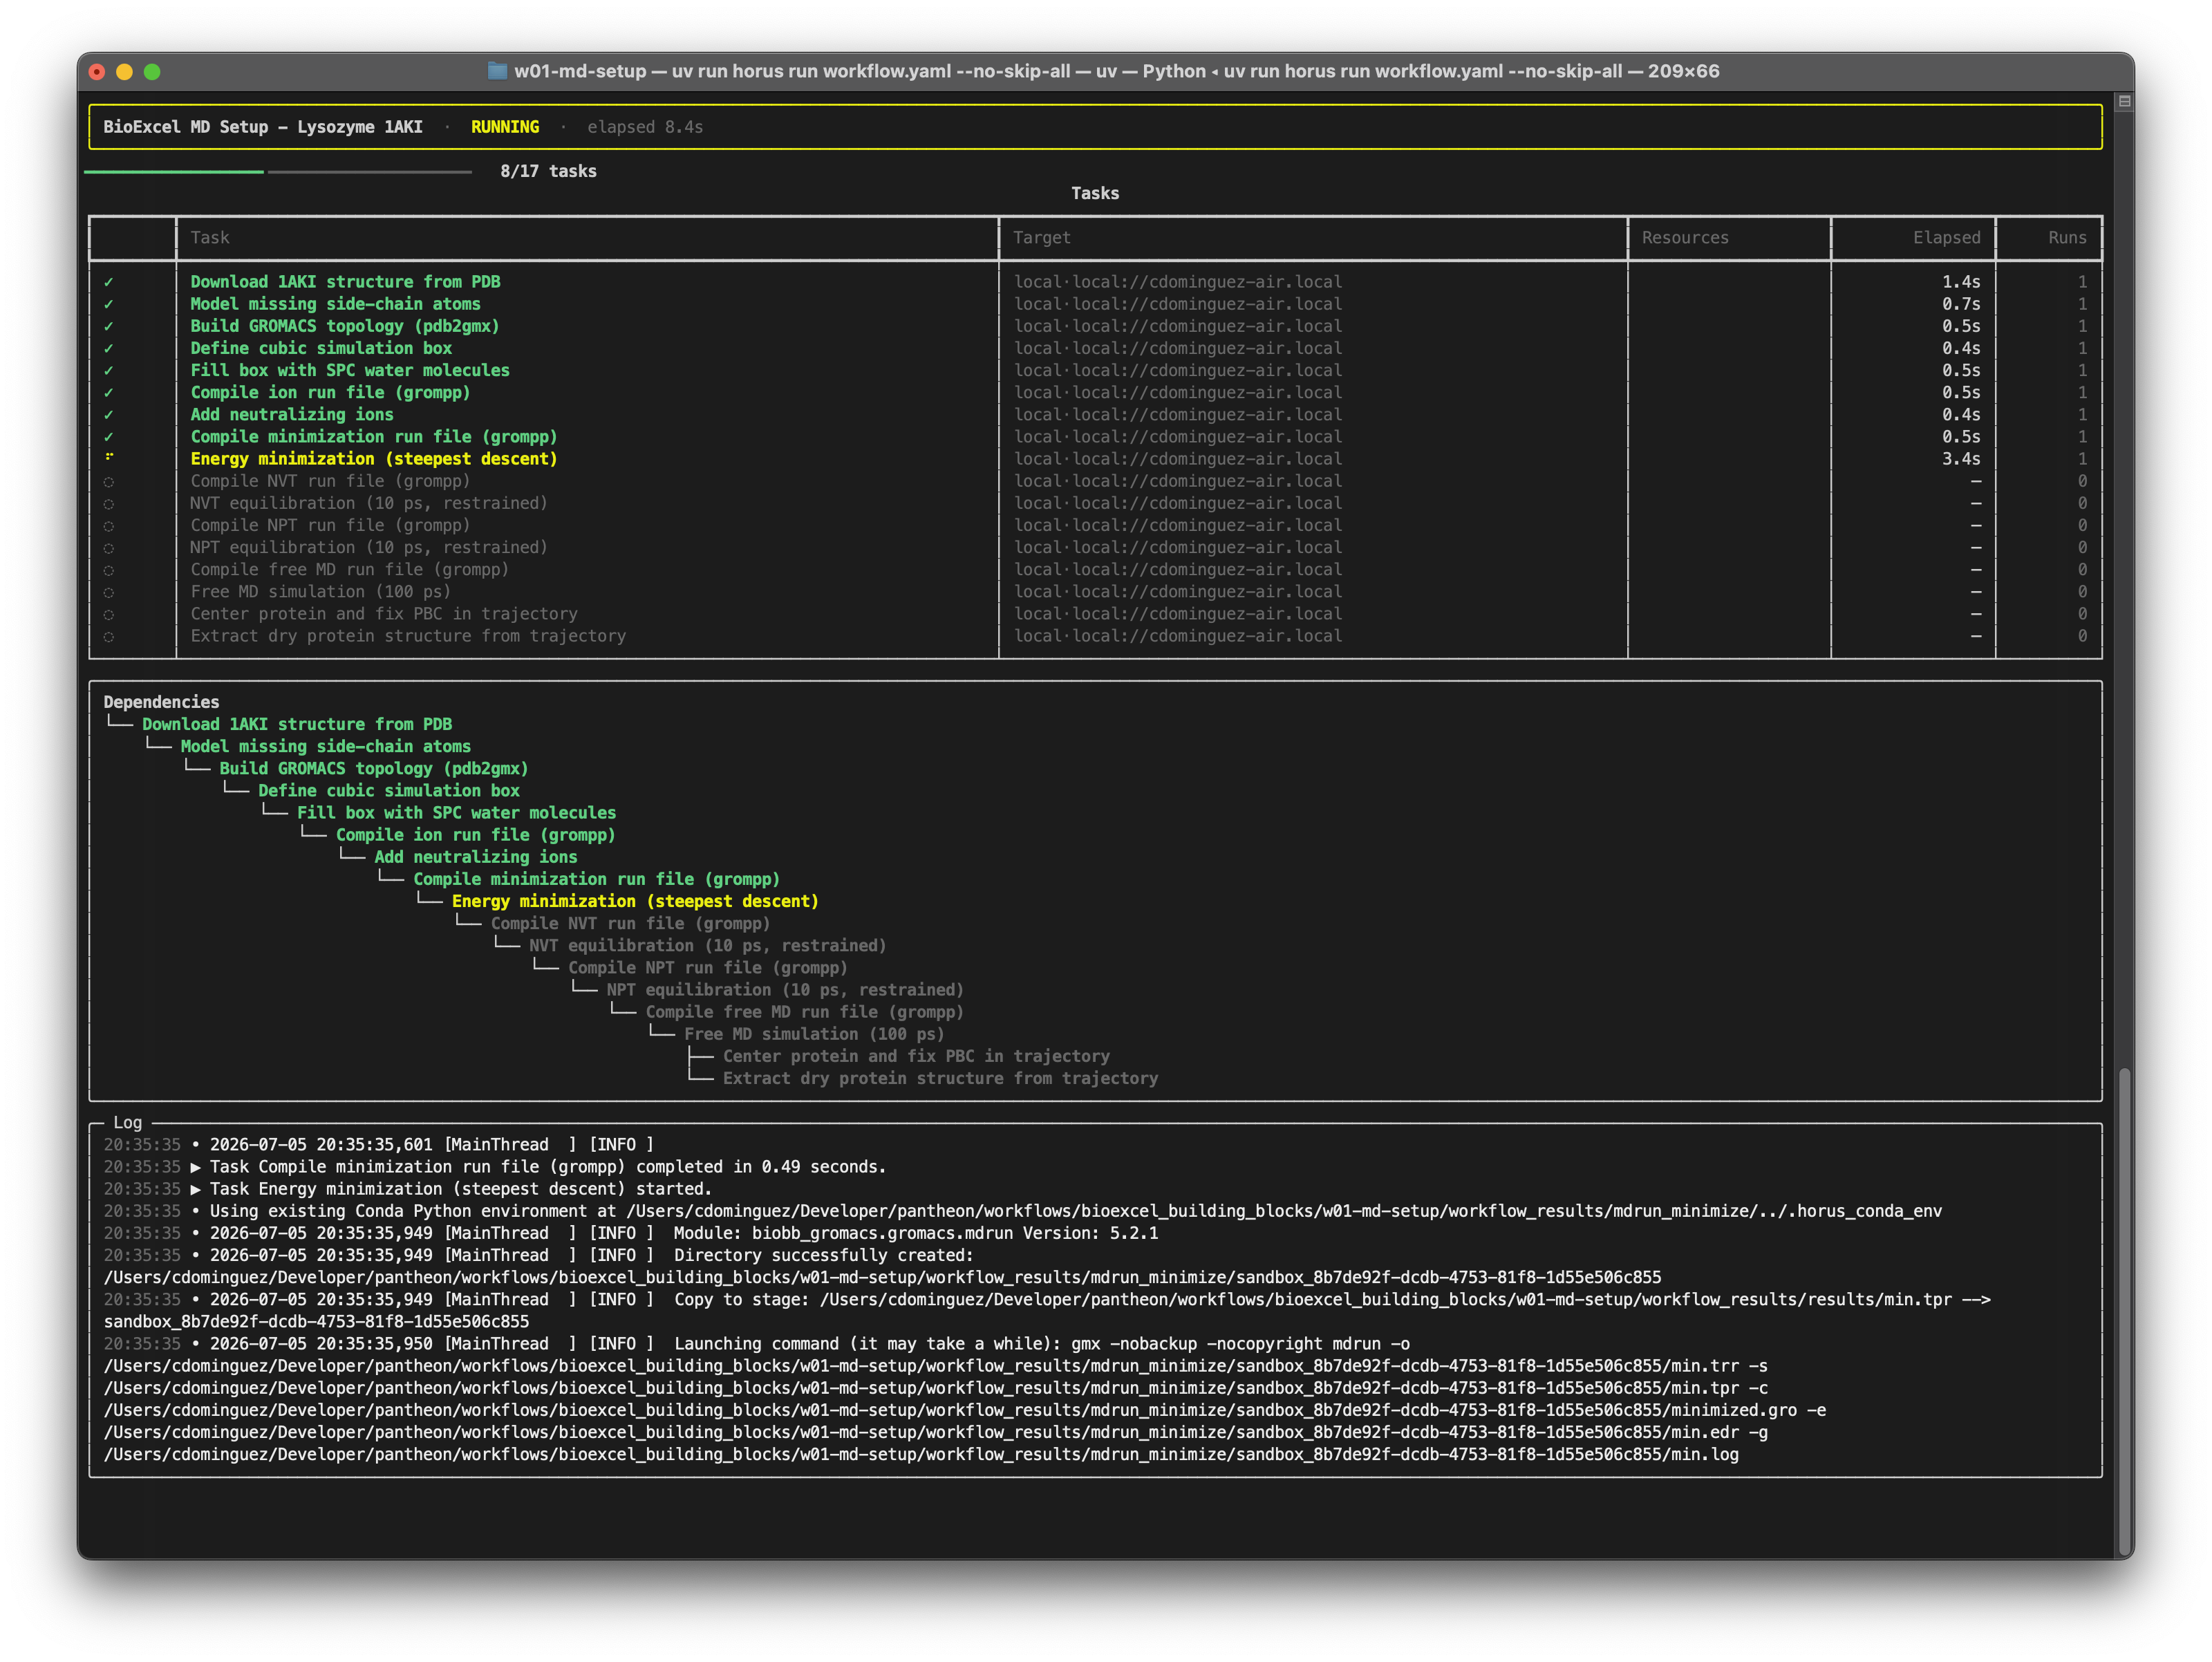Click the Task column header

point(210,237)
